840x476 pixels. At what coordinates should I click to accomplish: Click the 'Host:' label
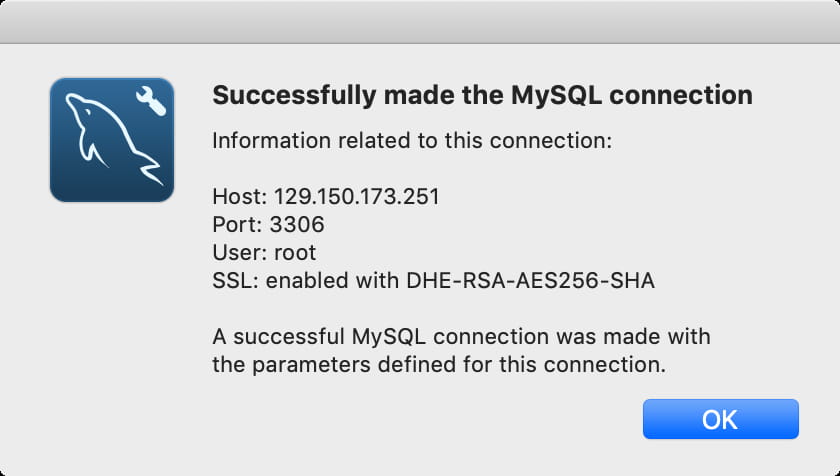239,197
